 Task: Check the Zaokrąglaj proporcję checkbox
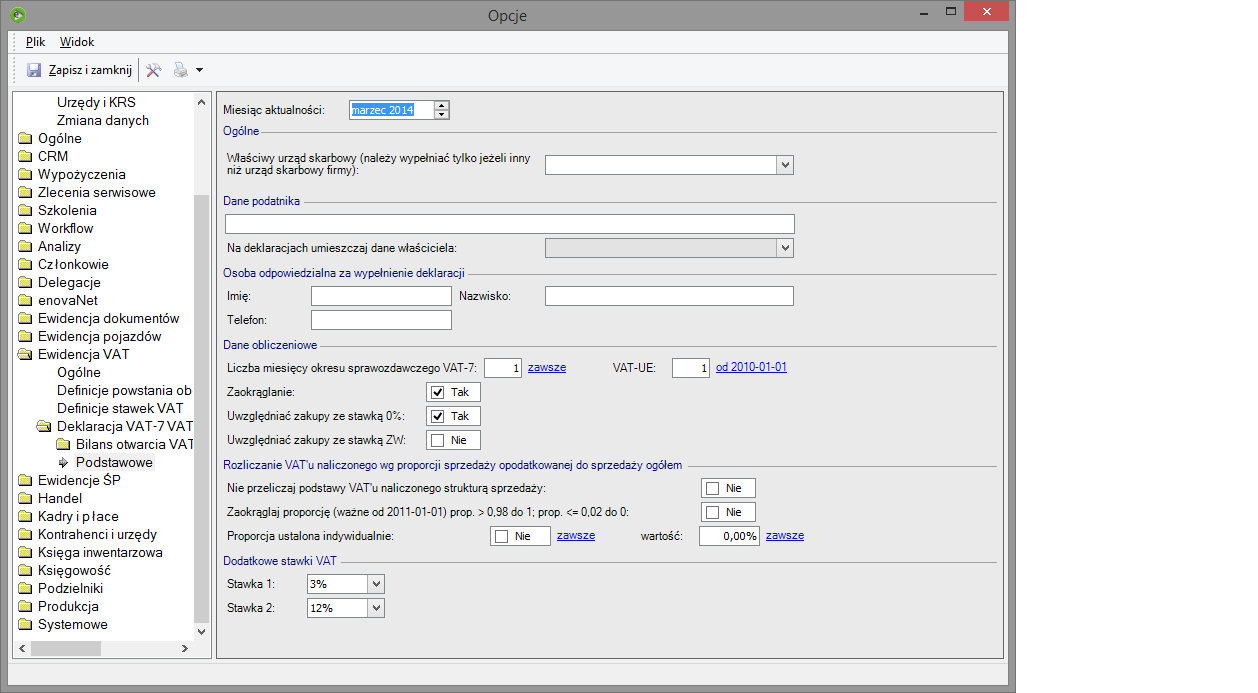(712, 513)
